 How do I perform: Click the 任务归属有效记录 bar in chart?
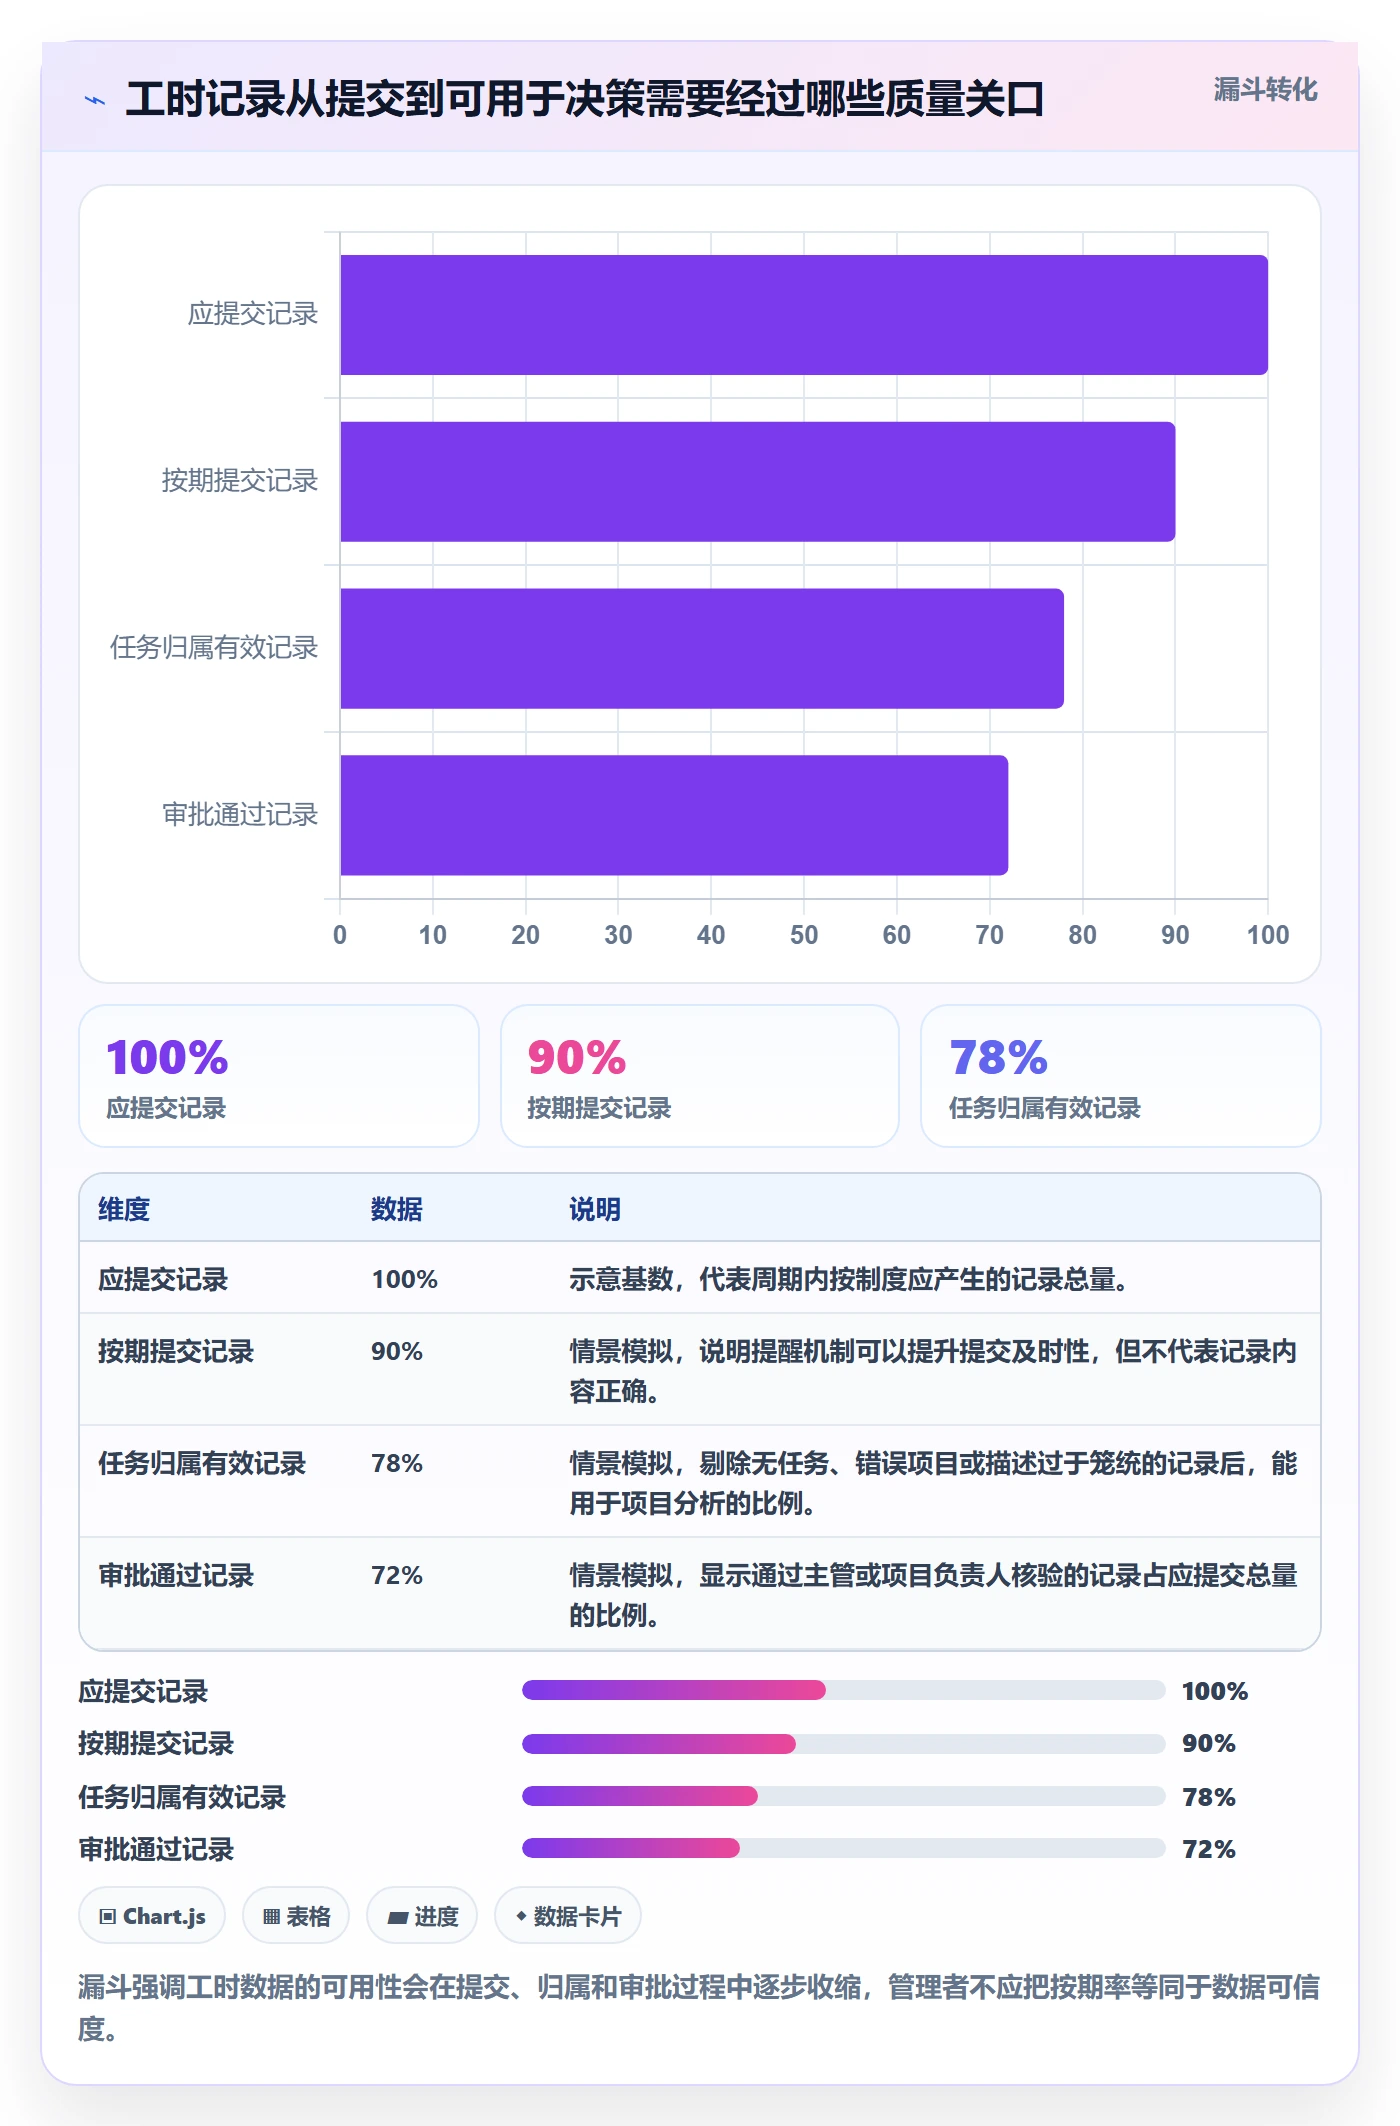[x=702, y=648]
